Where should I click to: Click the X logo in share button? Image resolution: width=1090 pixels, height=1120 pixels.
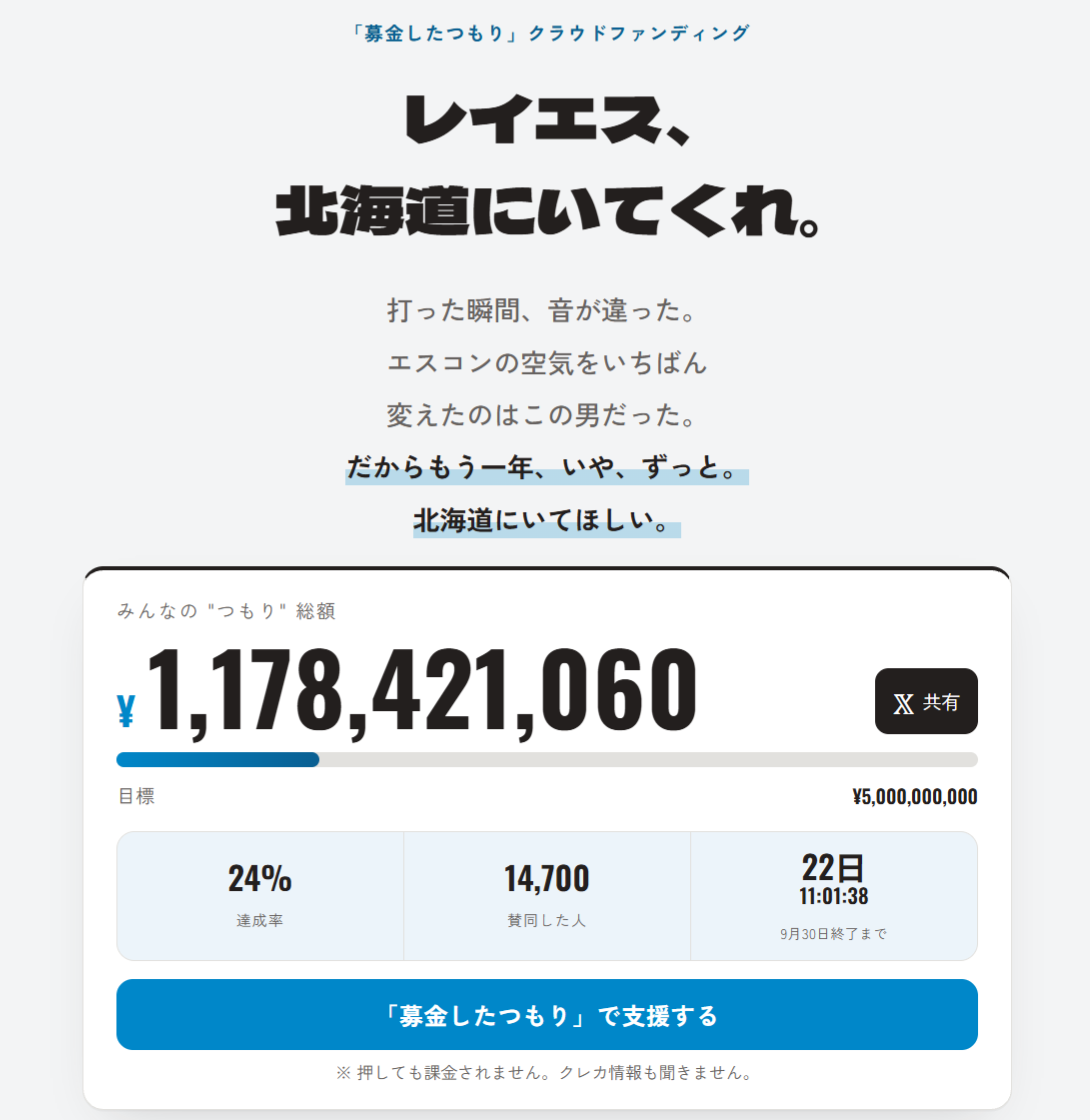[904, 704]
